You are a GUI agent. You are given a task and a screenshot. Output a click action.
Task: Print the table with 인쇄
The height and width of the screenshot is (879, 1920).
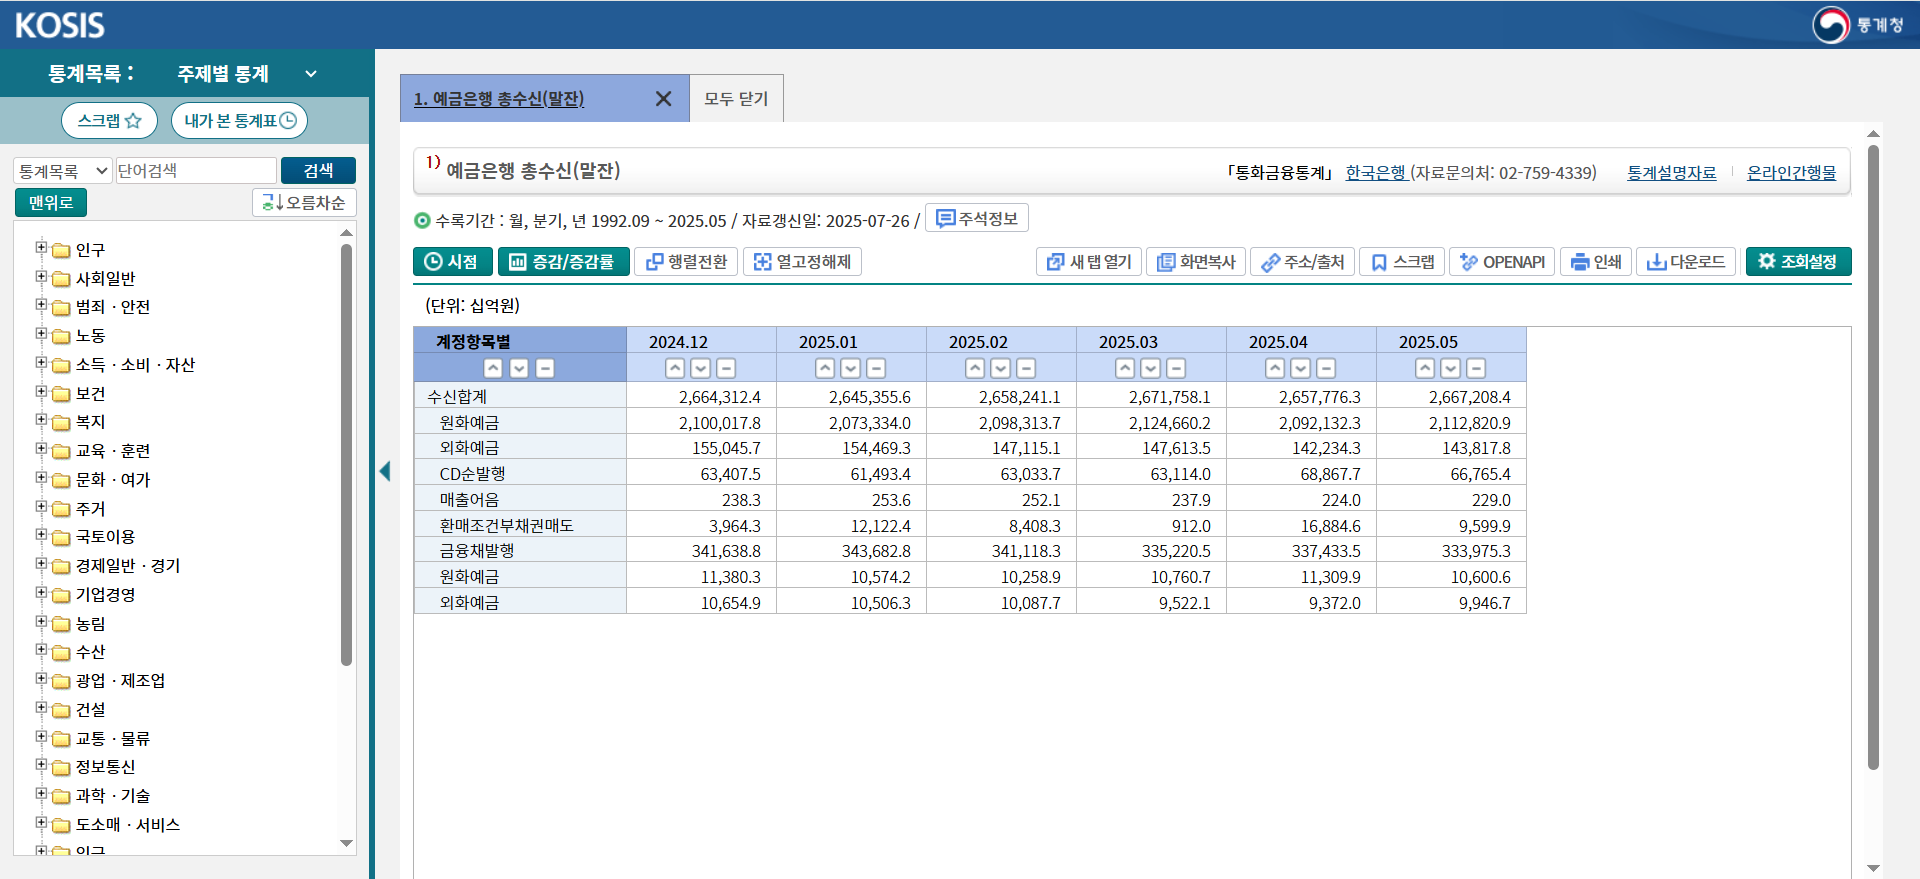pyautogui.click(x=1596, y=261)
